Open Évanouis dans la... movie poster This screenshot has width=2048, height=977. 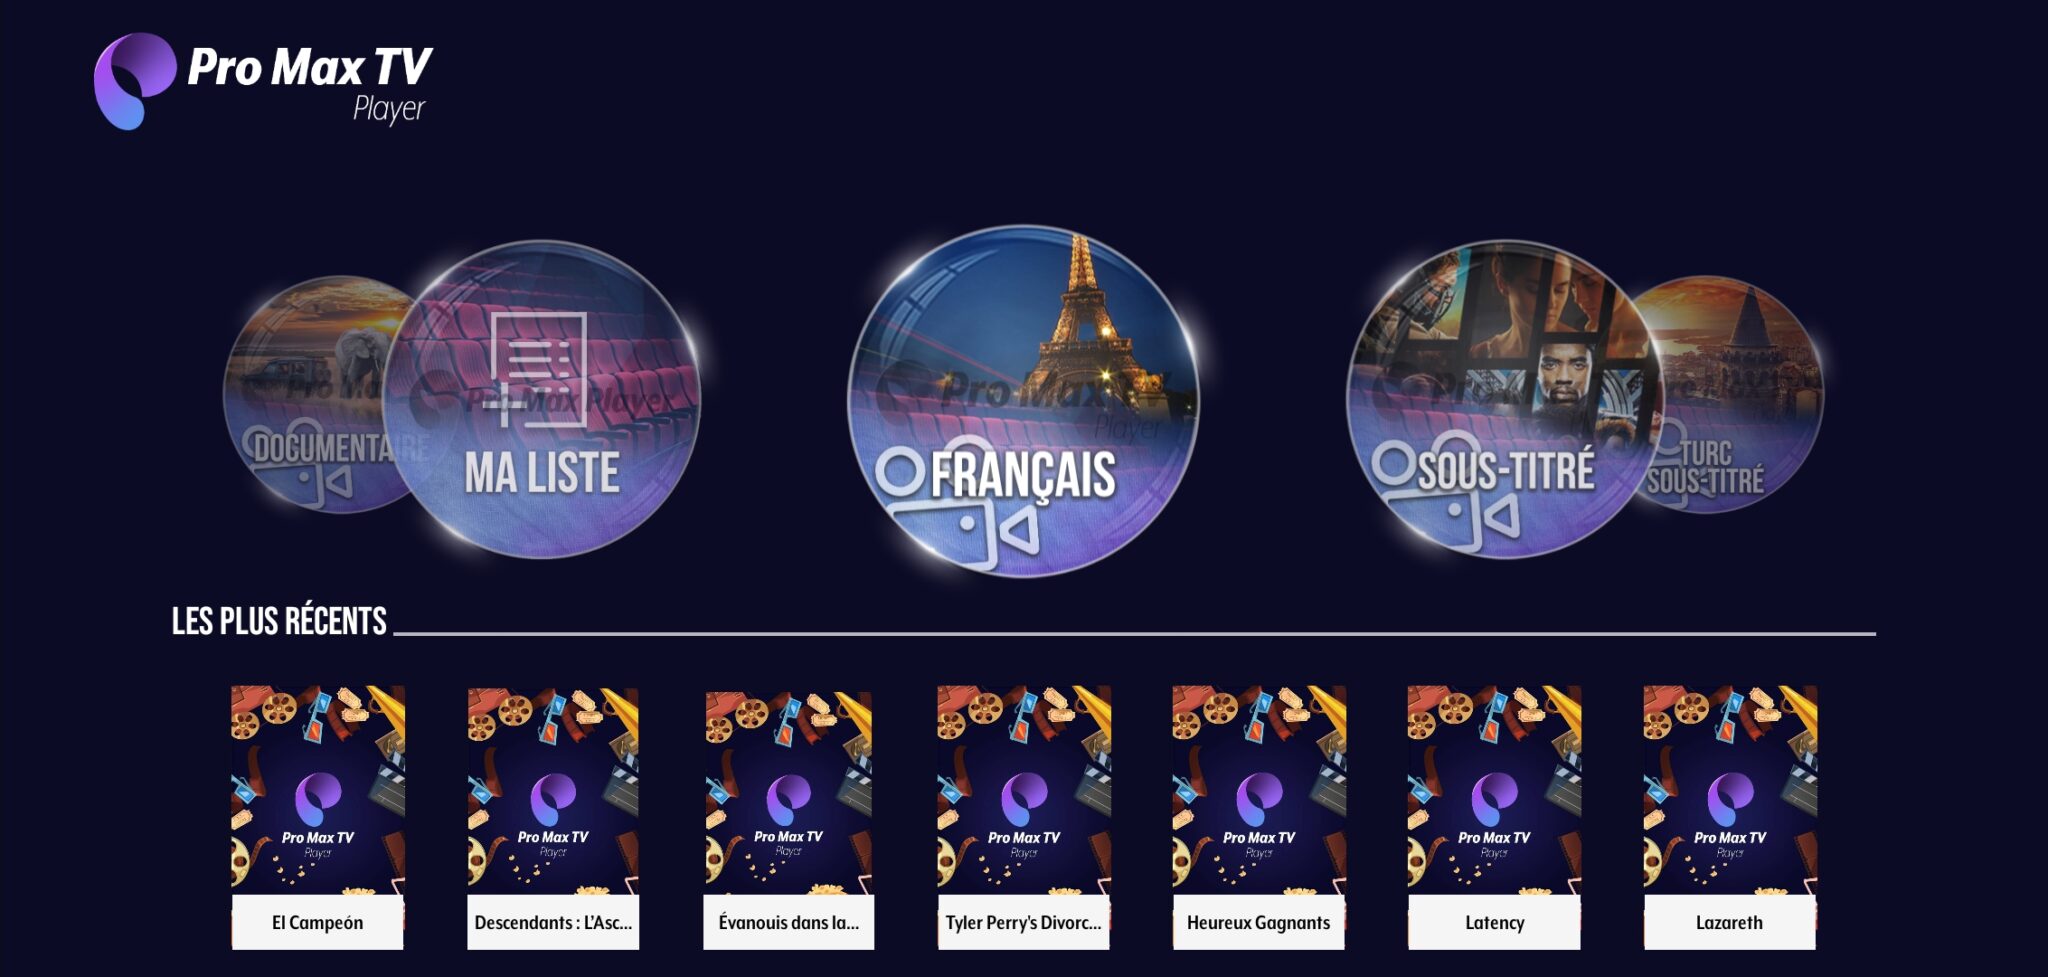pyautogui.click(x=788, y=790)
